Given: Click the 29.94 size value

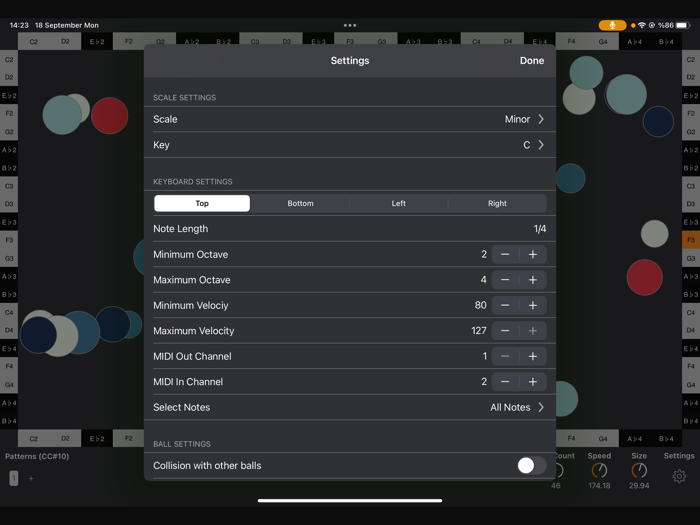Looking at the screenshot, I should point(639,486).
